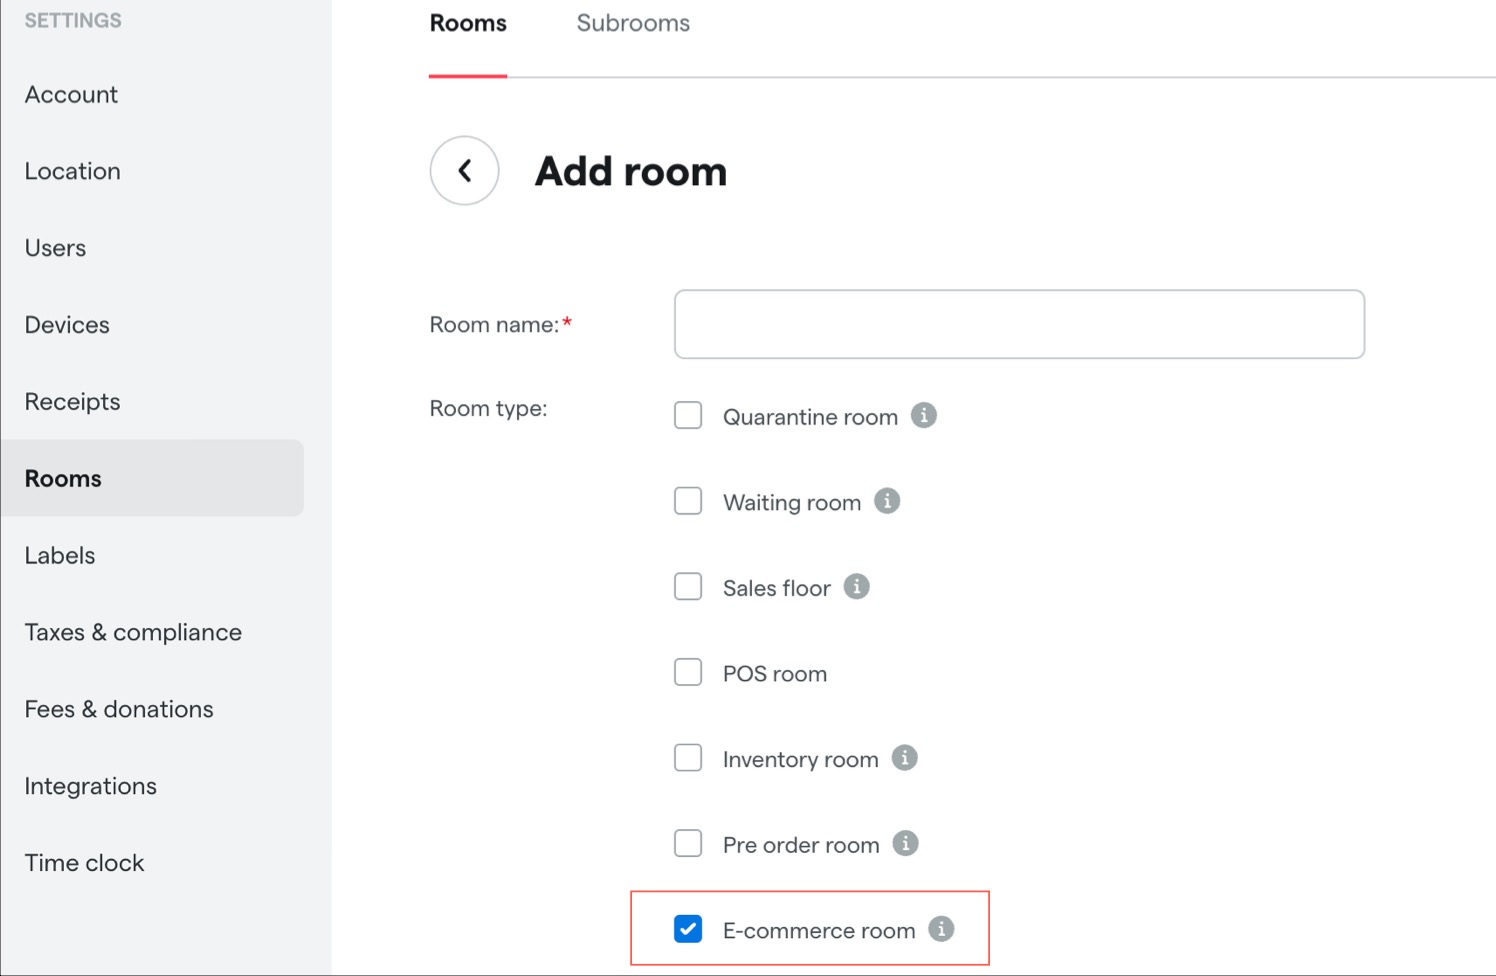Open Taxes & compliance settings
1496x976 pixels.
(x=133, y=632)
